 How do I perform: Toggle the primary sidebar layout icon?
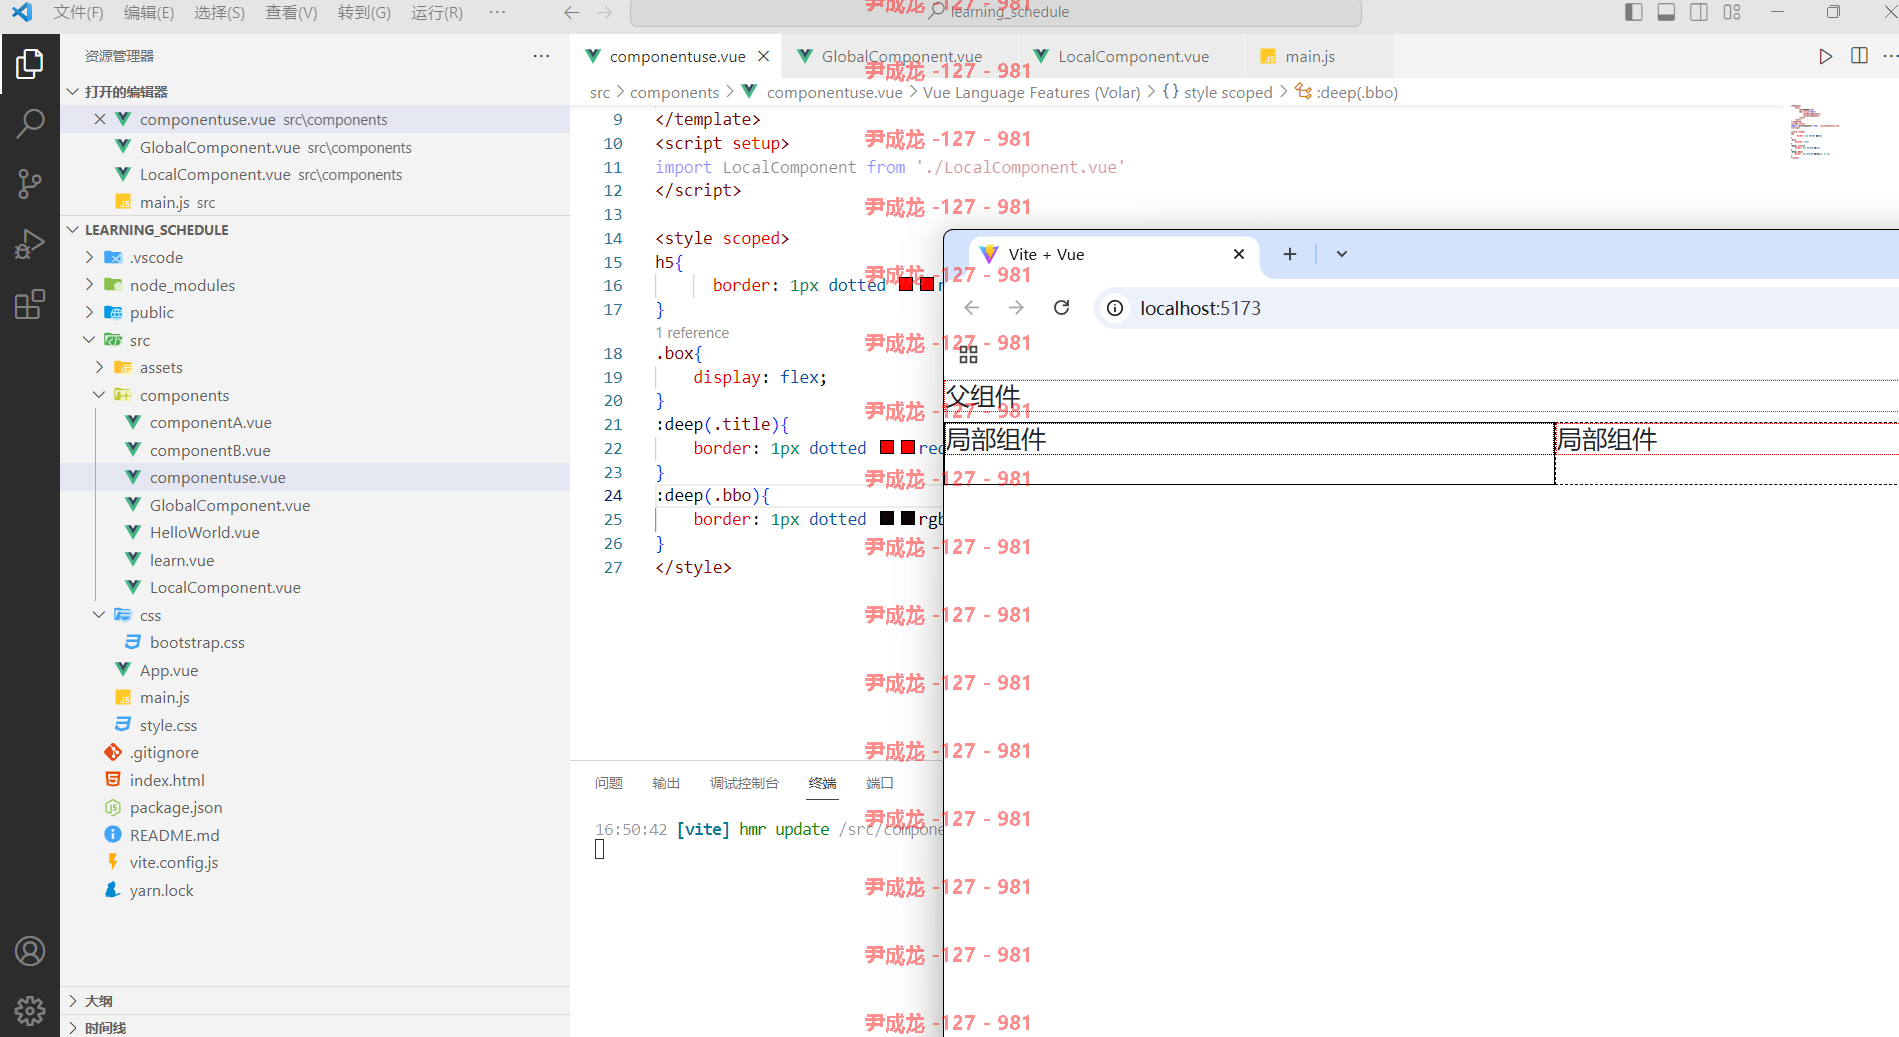(1634, 12)
